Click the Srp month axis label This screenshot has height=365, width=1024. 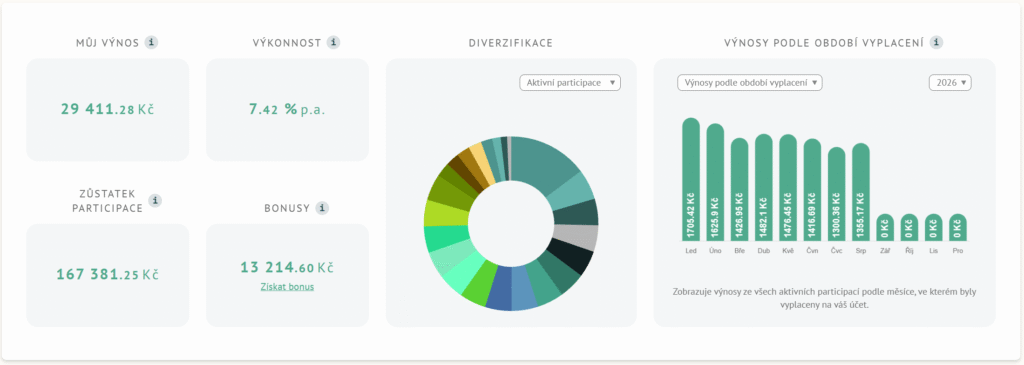[x=861, y=250]
